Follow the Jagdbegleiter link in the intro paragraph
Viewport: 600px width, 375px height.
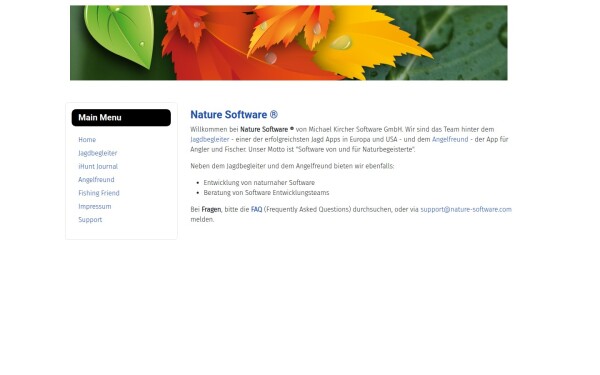coord(210,140)
